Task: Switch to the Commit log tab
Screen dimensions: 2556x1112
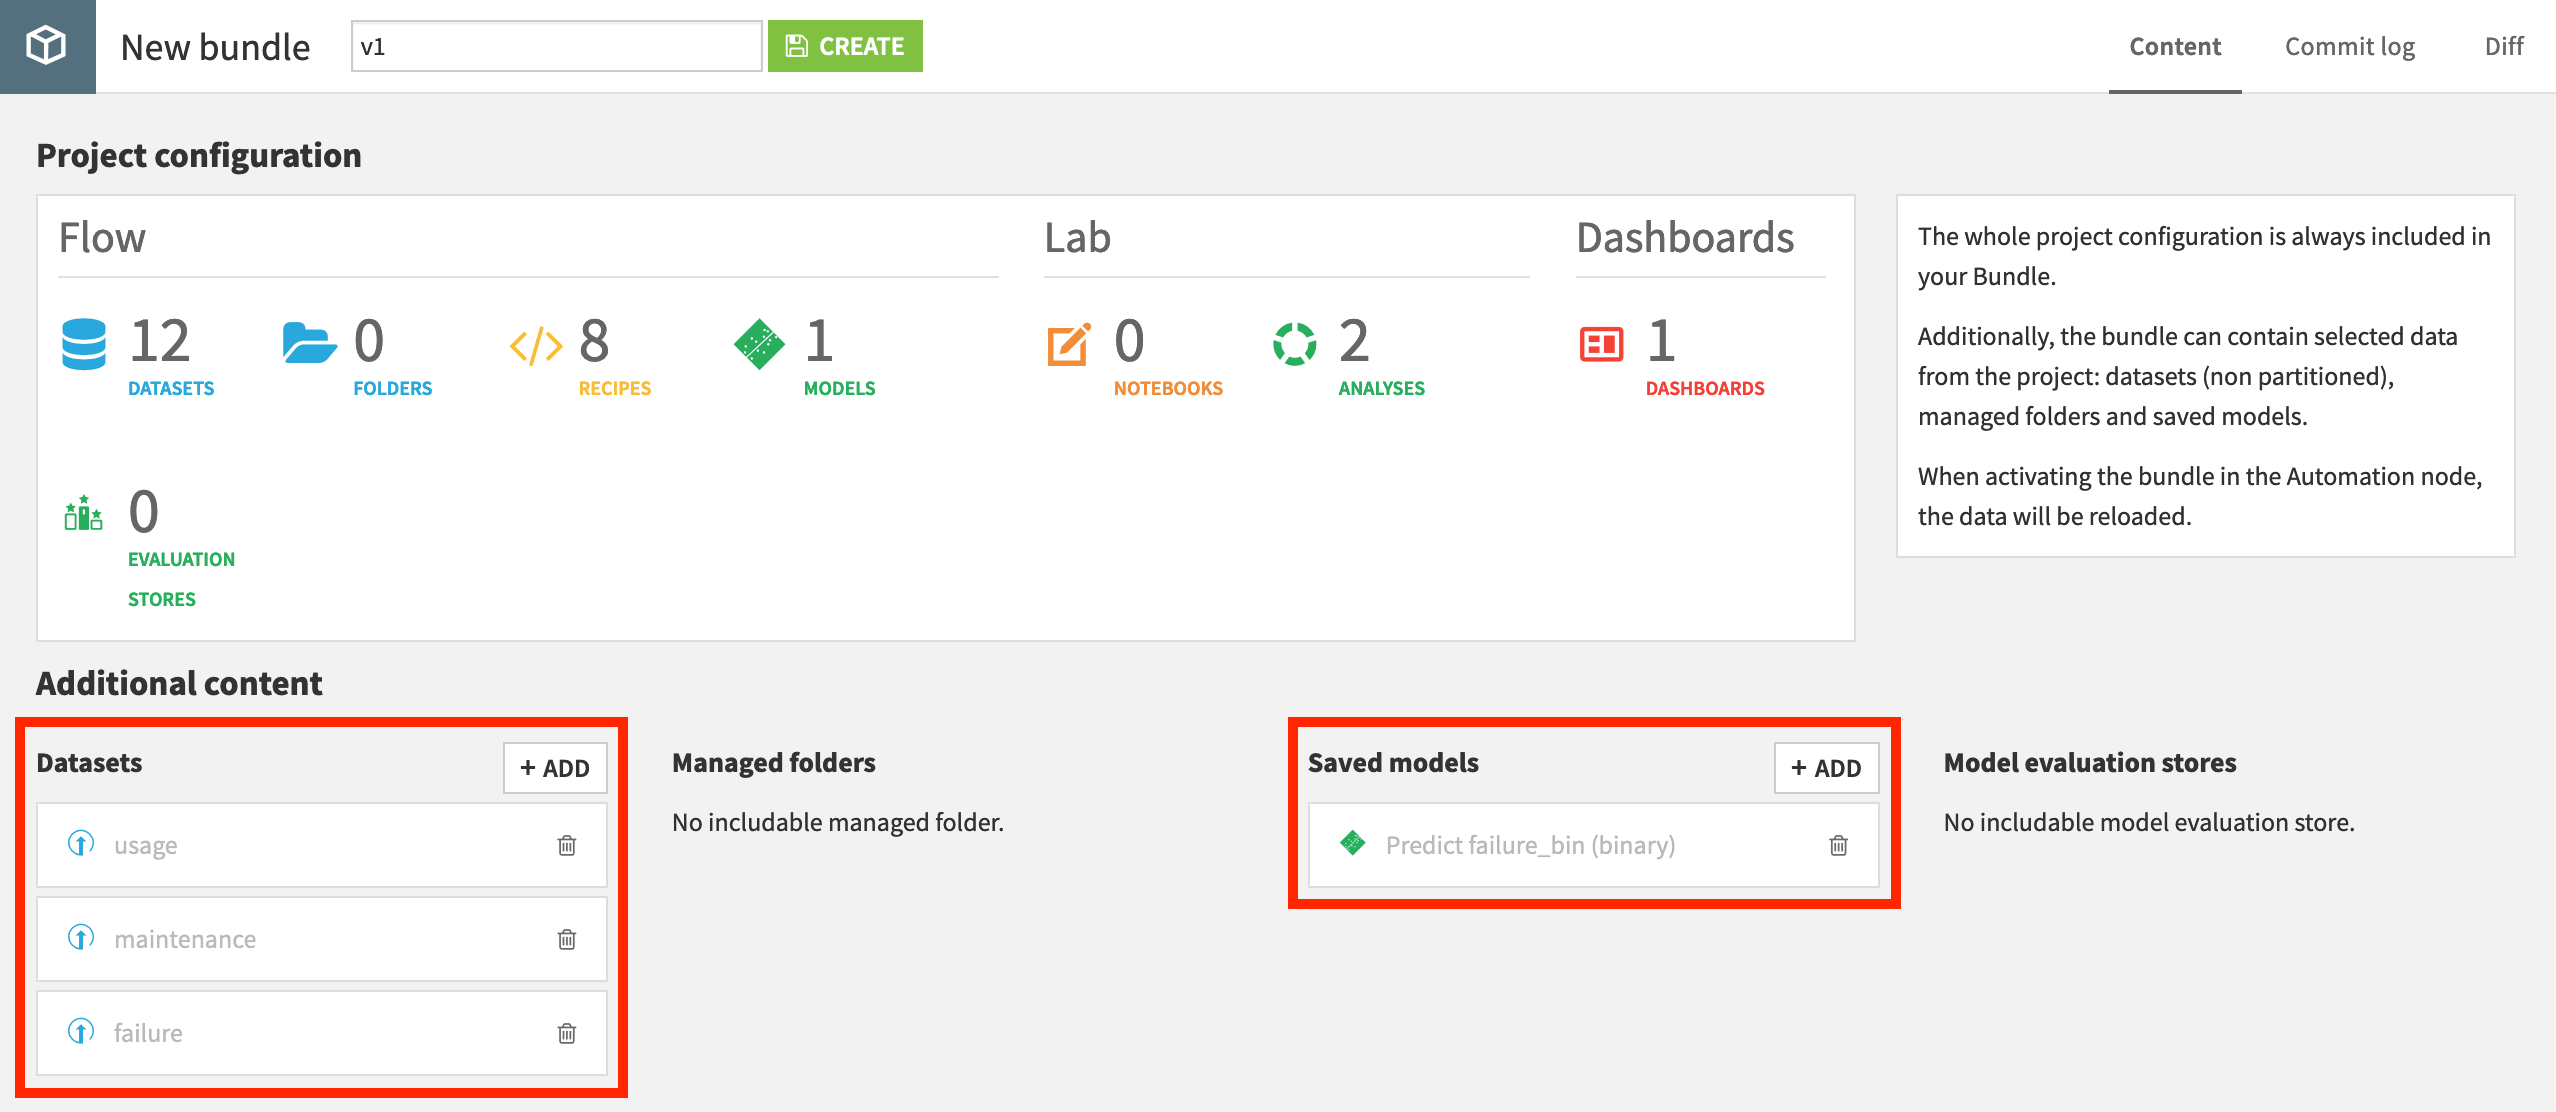Action: [x=2349, y=46]
